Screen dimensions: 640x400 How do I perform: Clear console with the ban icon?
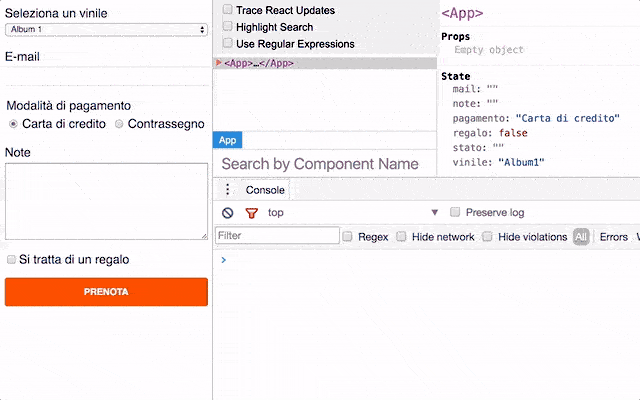click(227, 213)
